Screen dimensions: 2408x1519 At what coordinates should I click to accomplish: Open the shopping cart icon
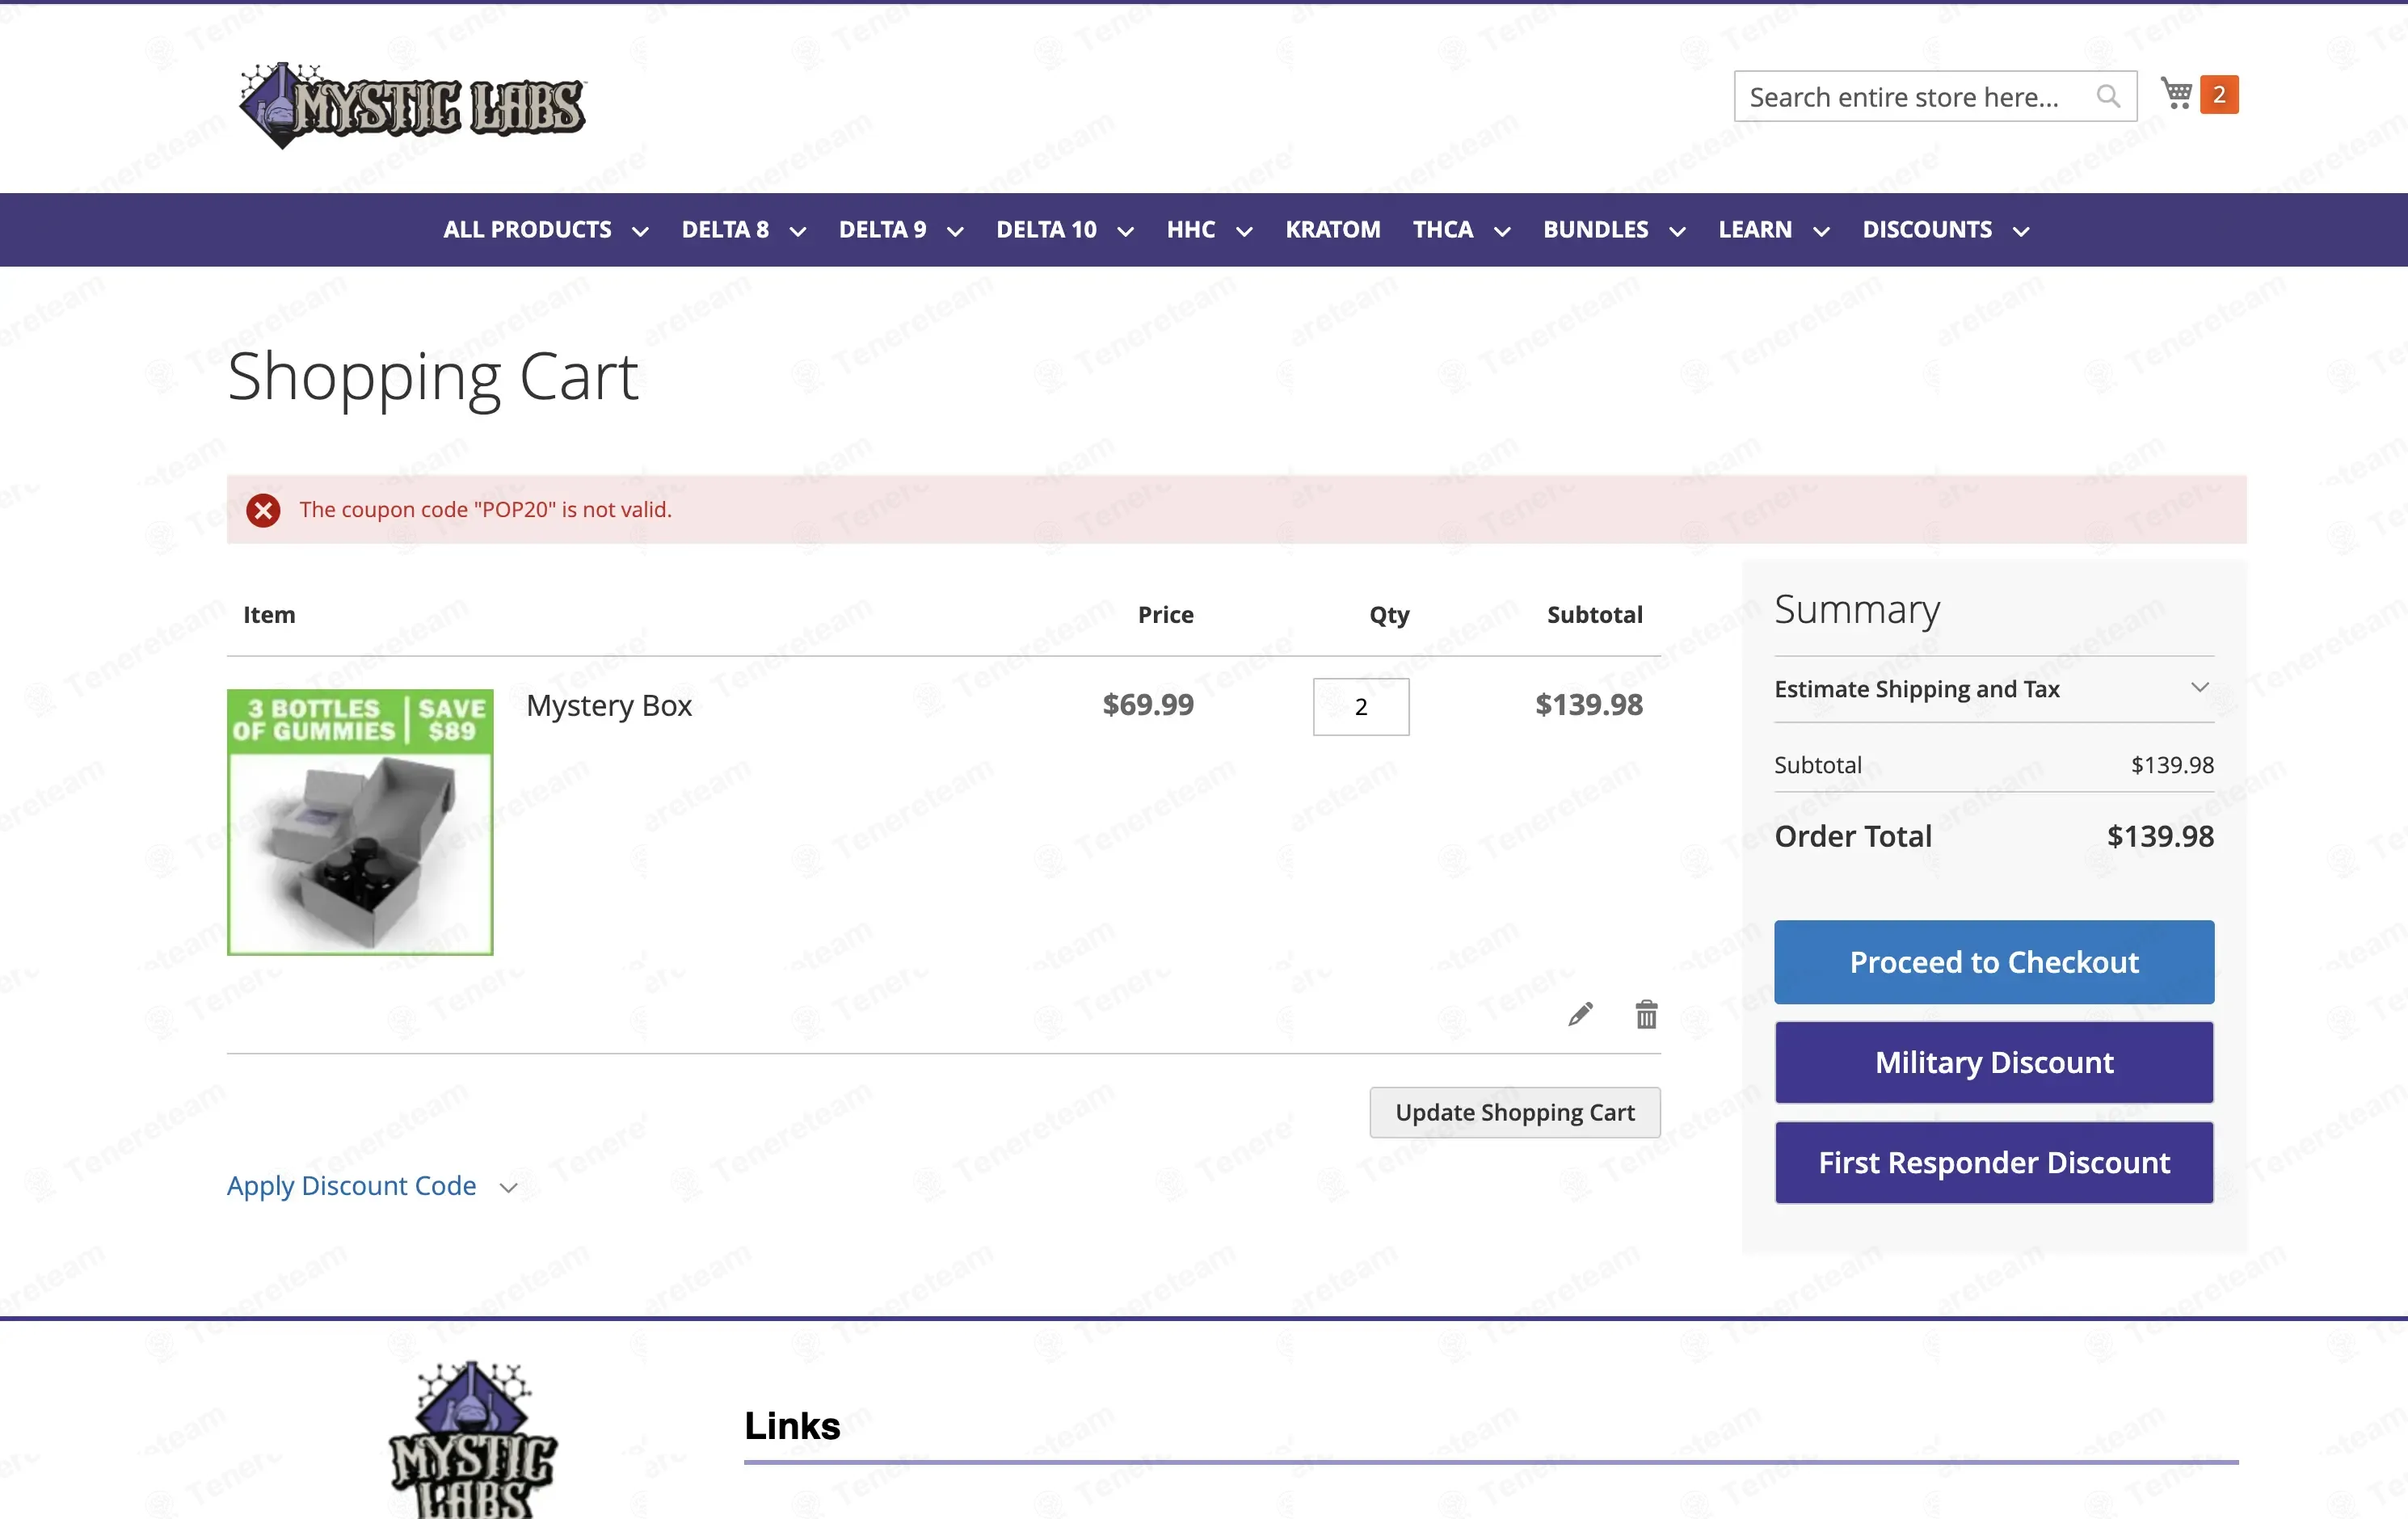[2176, 94]
